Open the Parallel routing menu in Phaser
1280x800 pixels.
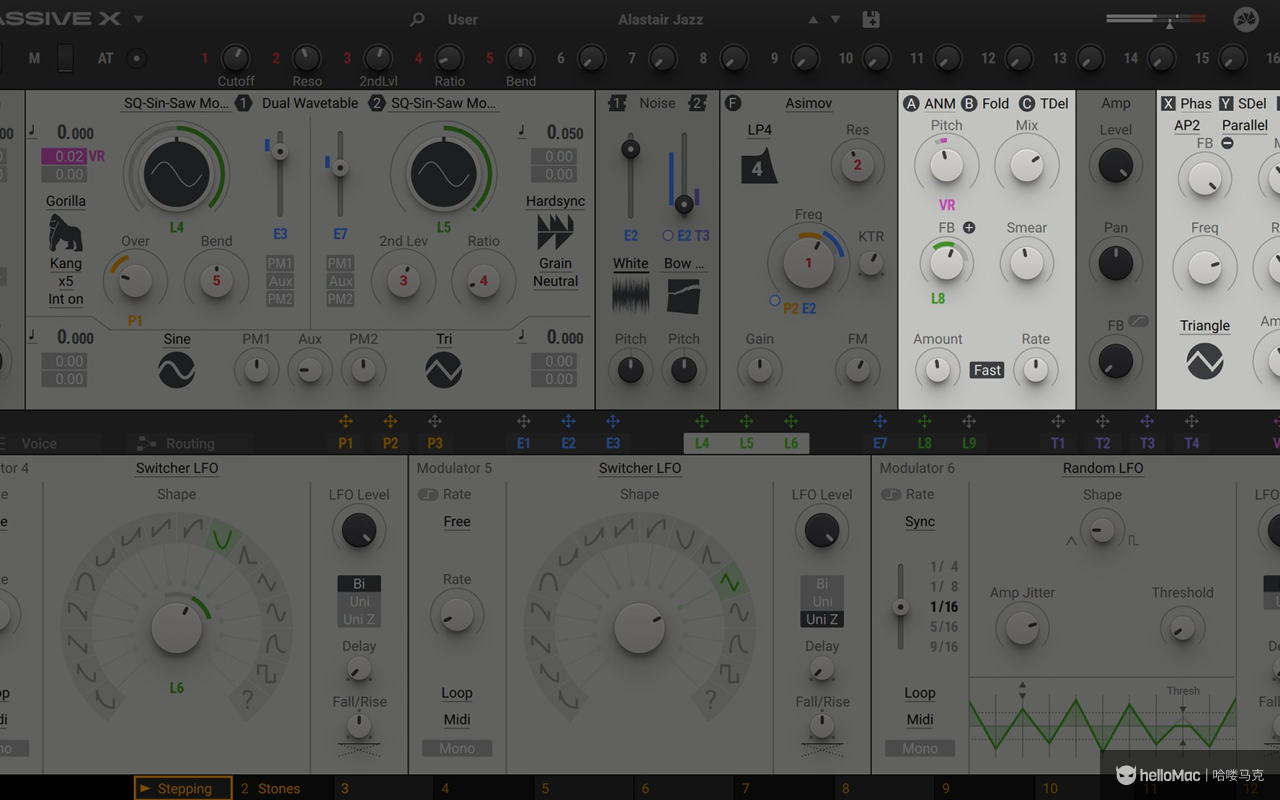[1245, 126]
